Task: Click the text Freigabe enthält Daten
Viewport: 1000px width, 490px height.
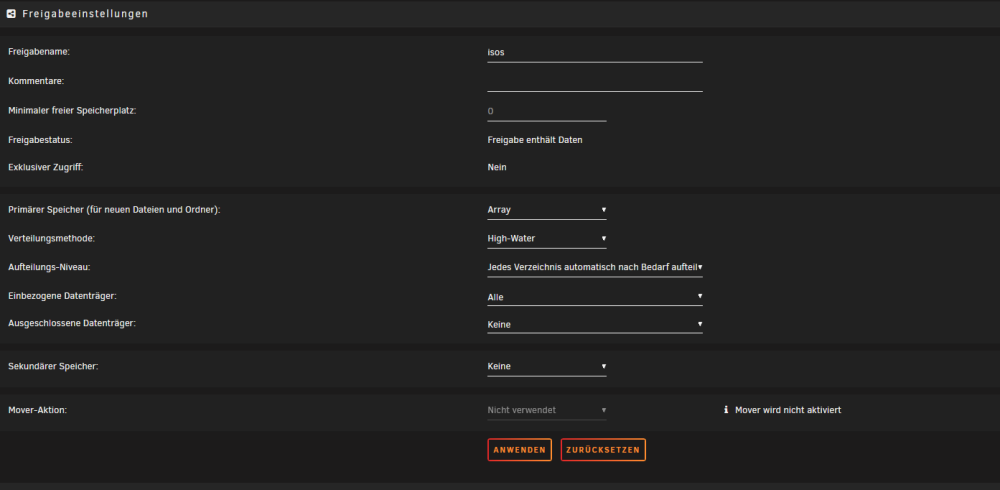Action: pos(534,140)
